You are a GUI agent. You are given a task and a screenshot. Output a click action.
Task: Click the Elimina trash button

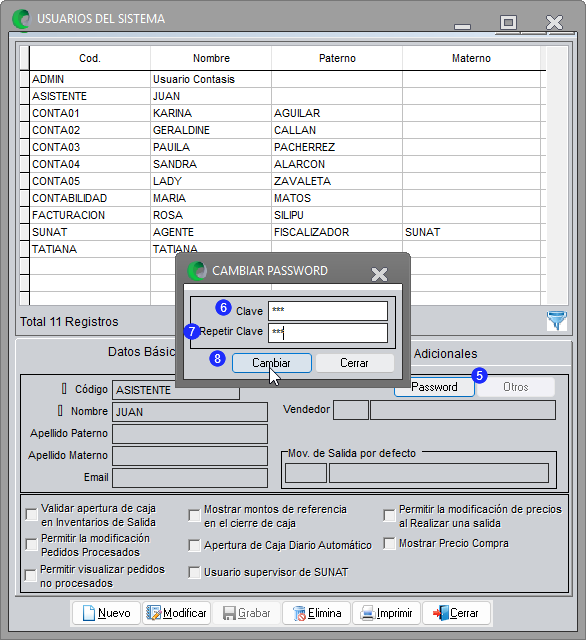[x=317, y=613]
